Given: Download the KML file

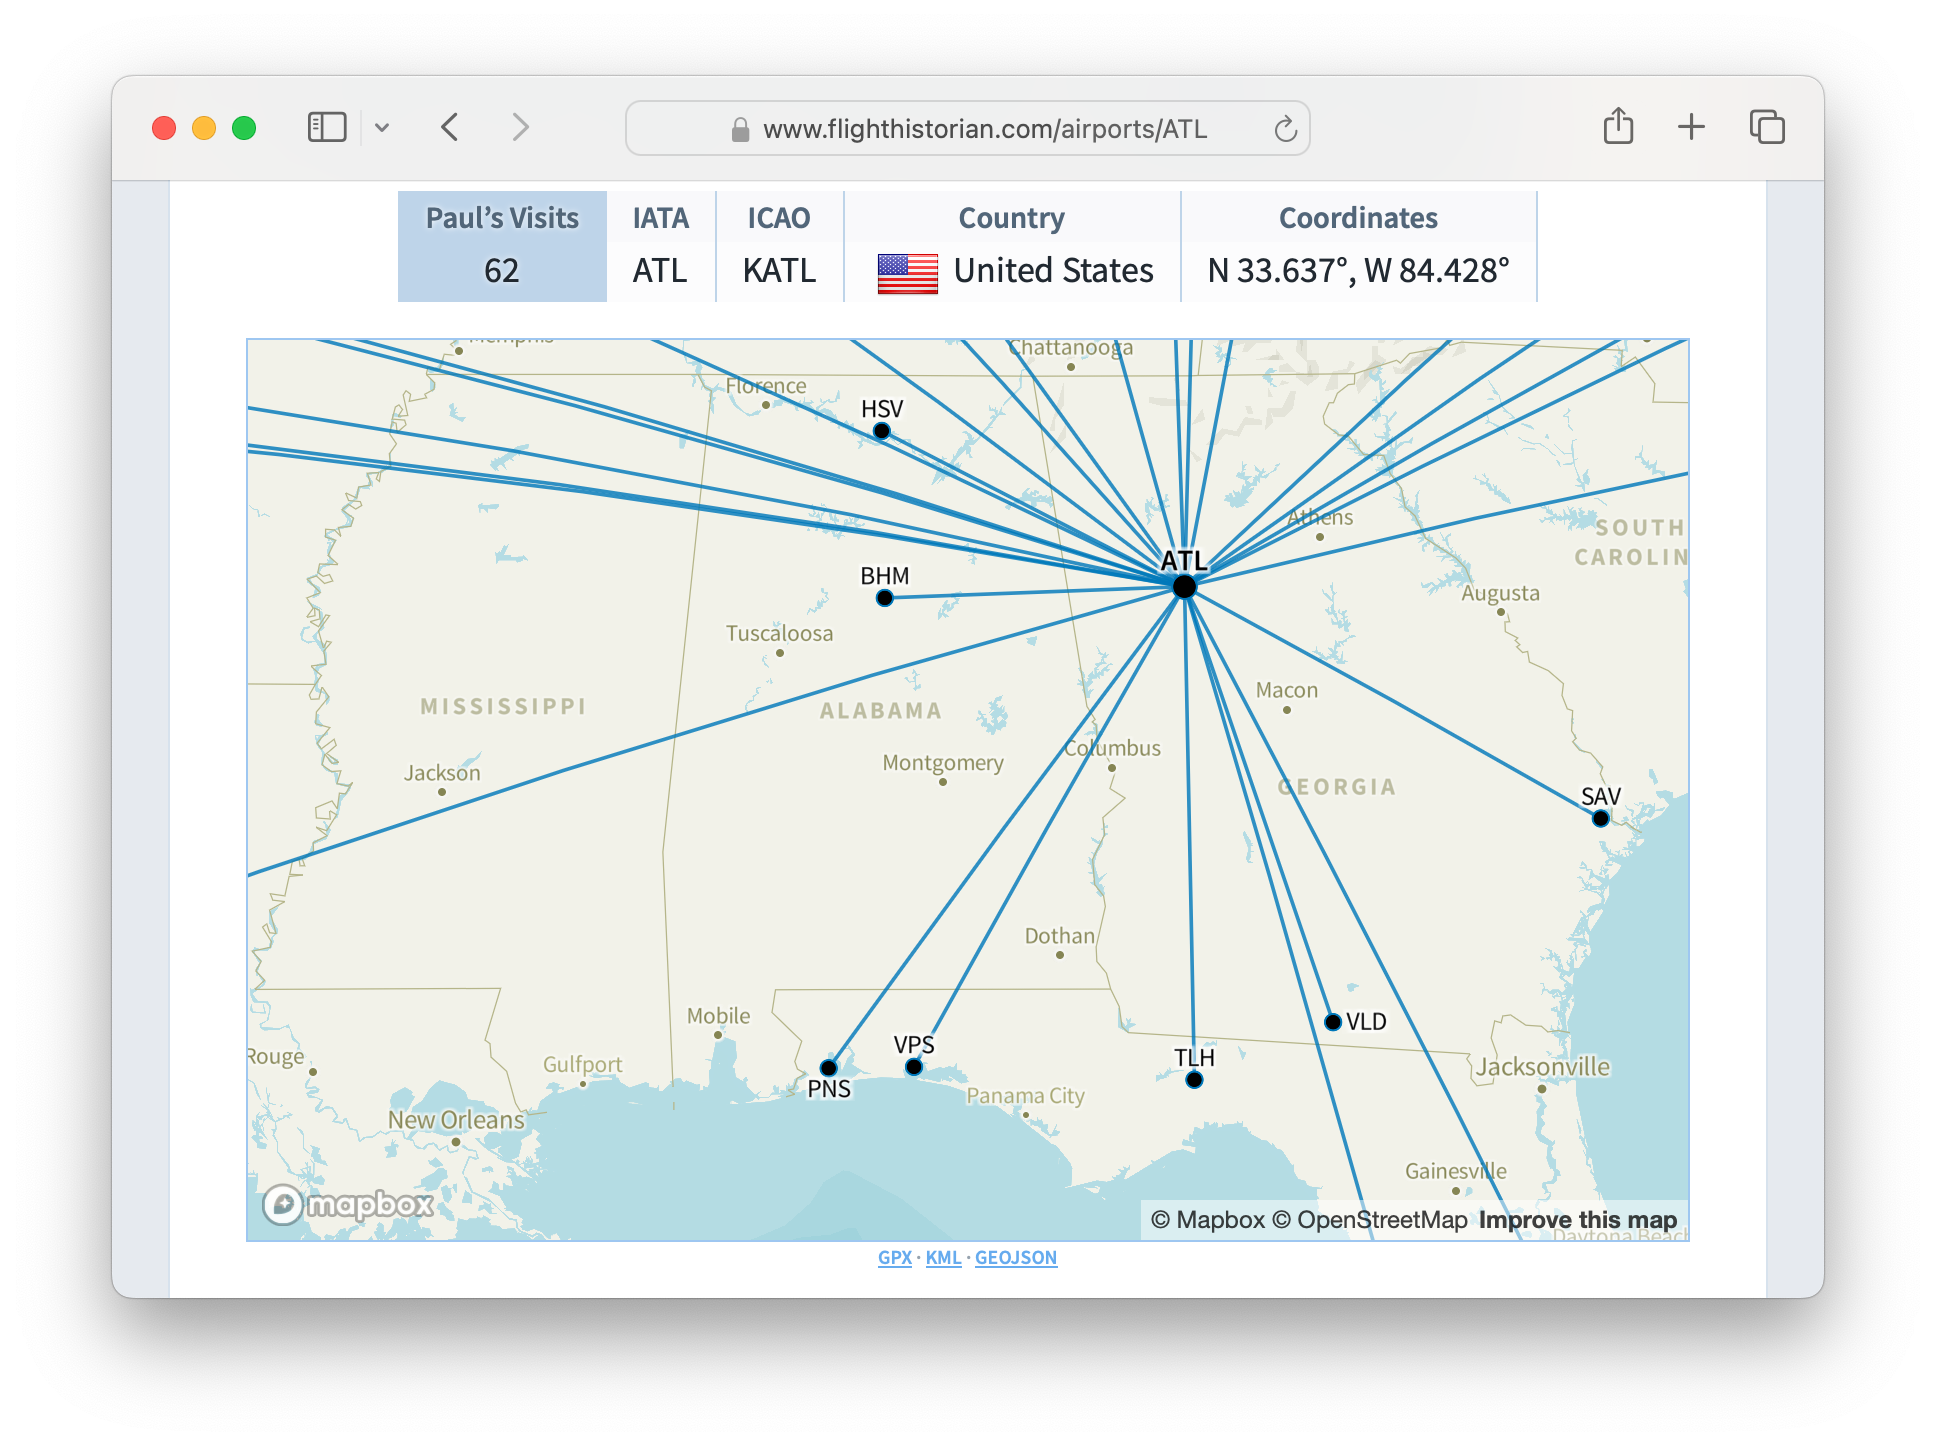Looking at the screenshot, I should tap(942, 1257).
